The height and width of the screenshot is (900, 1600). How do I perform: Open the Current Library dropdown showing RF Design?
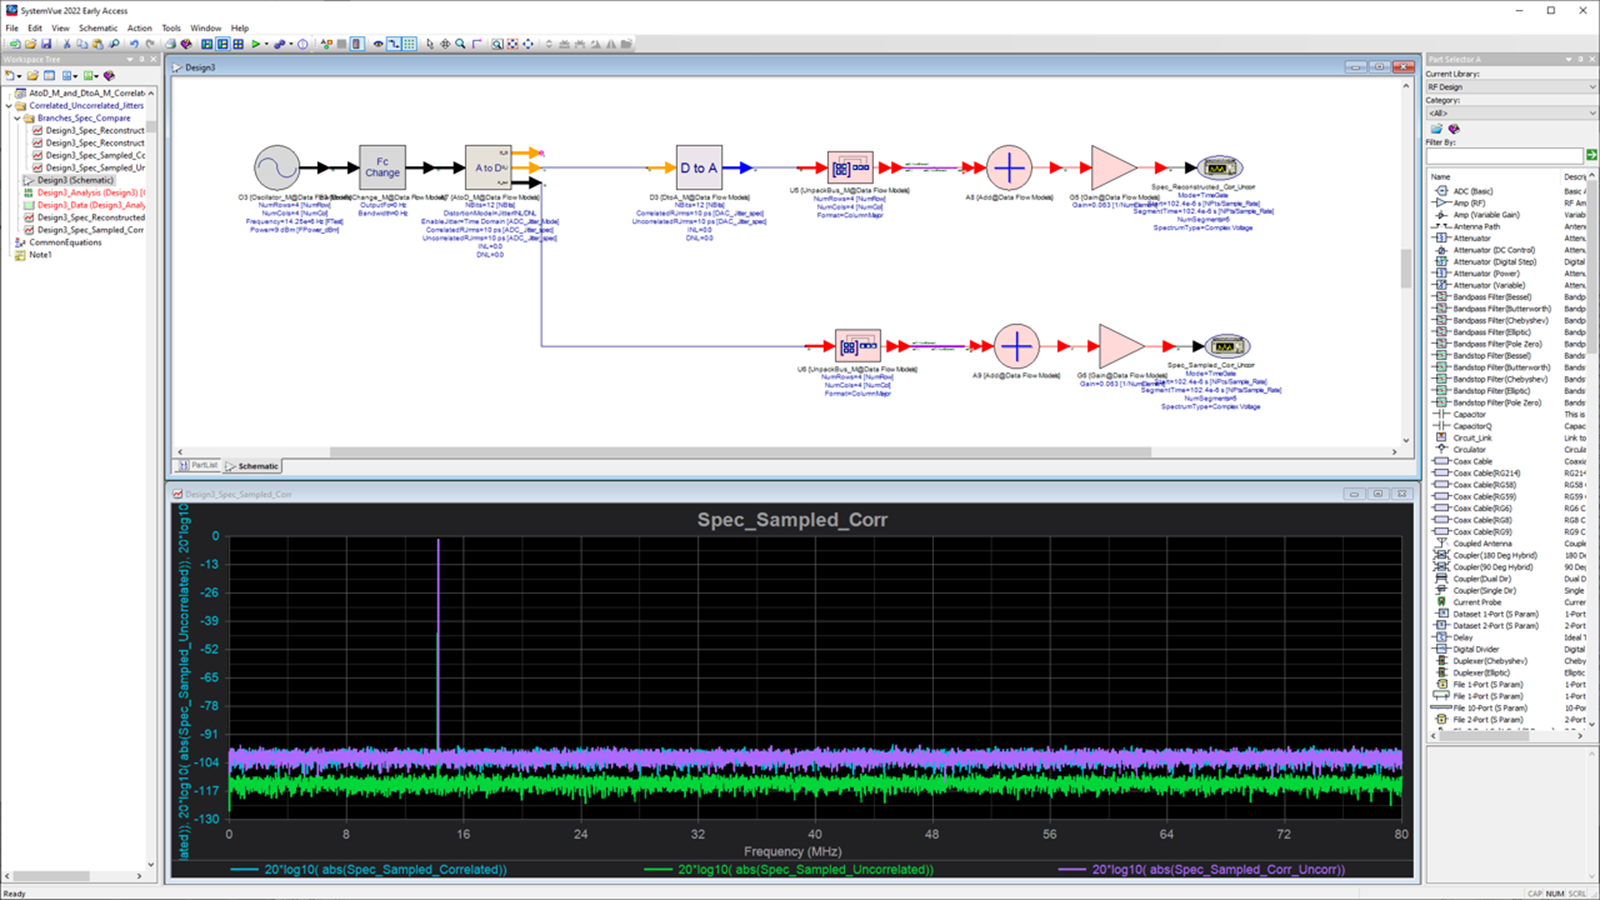(1592, 87)
